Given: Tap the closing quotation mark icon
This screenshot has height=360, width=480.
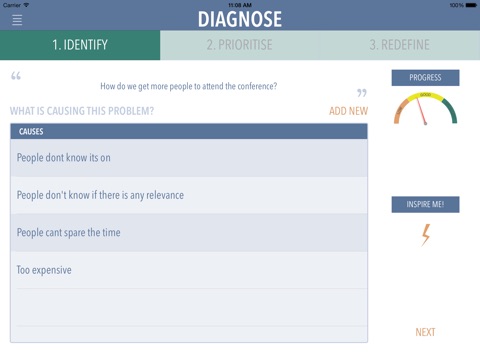Looking at the screenshot, I should coord(362,93).
